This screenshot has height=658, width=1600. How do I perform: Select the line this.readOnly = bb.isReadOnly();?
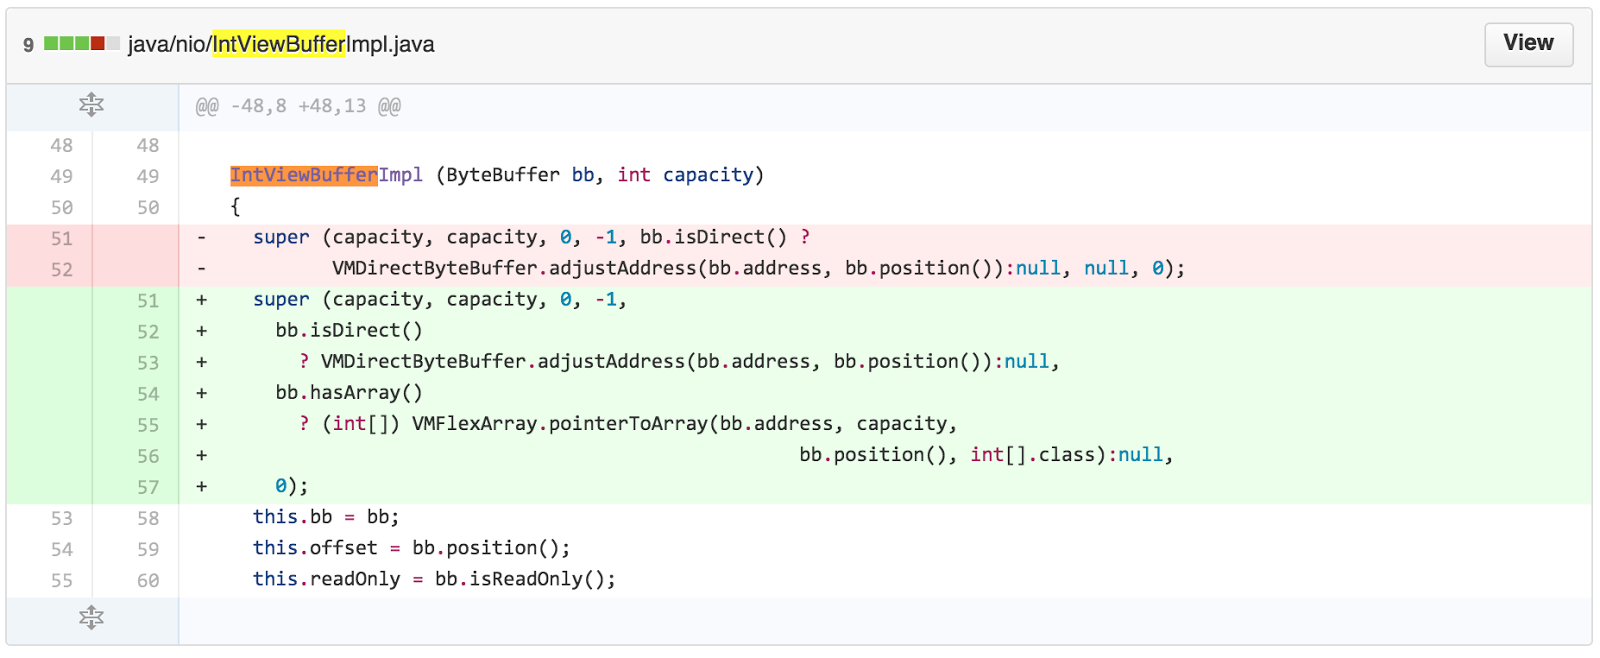pyautogui.click(x=434, y=579)
